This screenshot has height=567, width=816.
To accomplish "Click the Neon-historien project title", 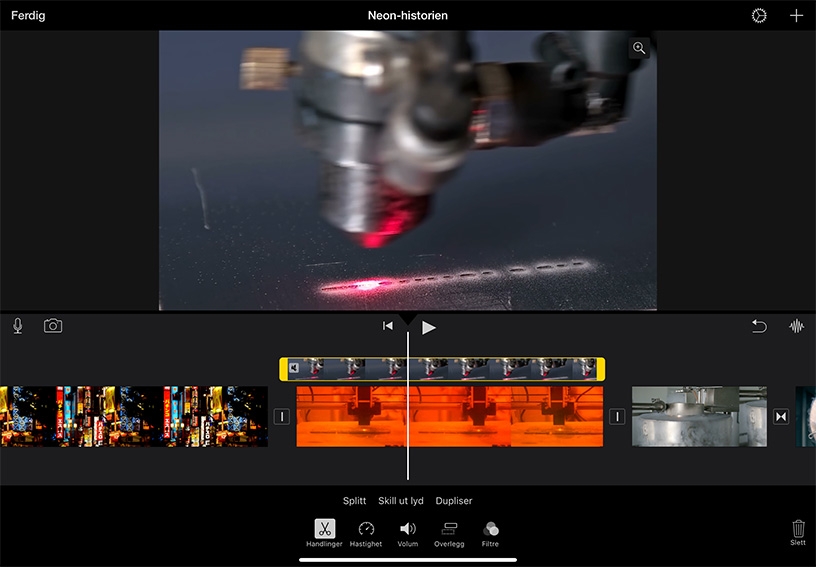I will pos(407,16).
